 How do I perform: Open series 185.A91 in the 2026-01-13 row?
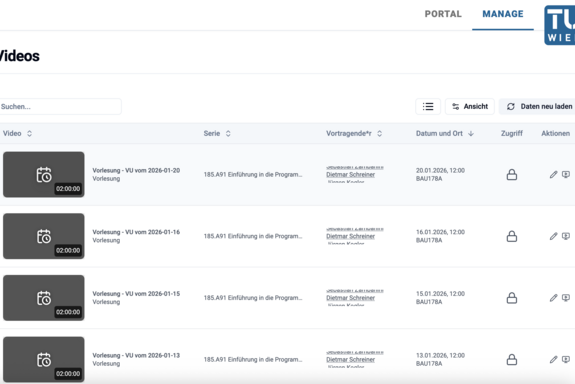click(253, 359)
